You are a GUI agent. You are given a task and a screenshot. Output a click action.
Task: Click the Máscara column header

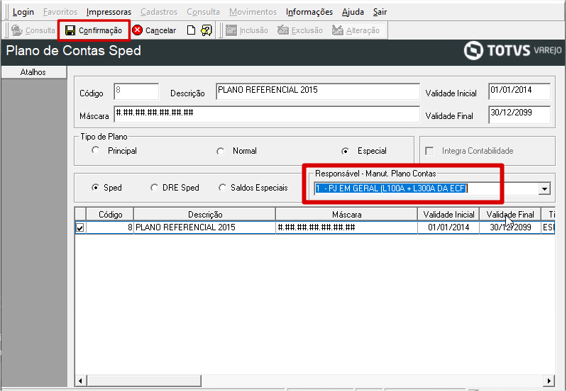click(x=347, y=214)
